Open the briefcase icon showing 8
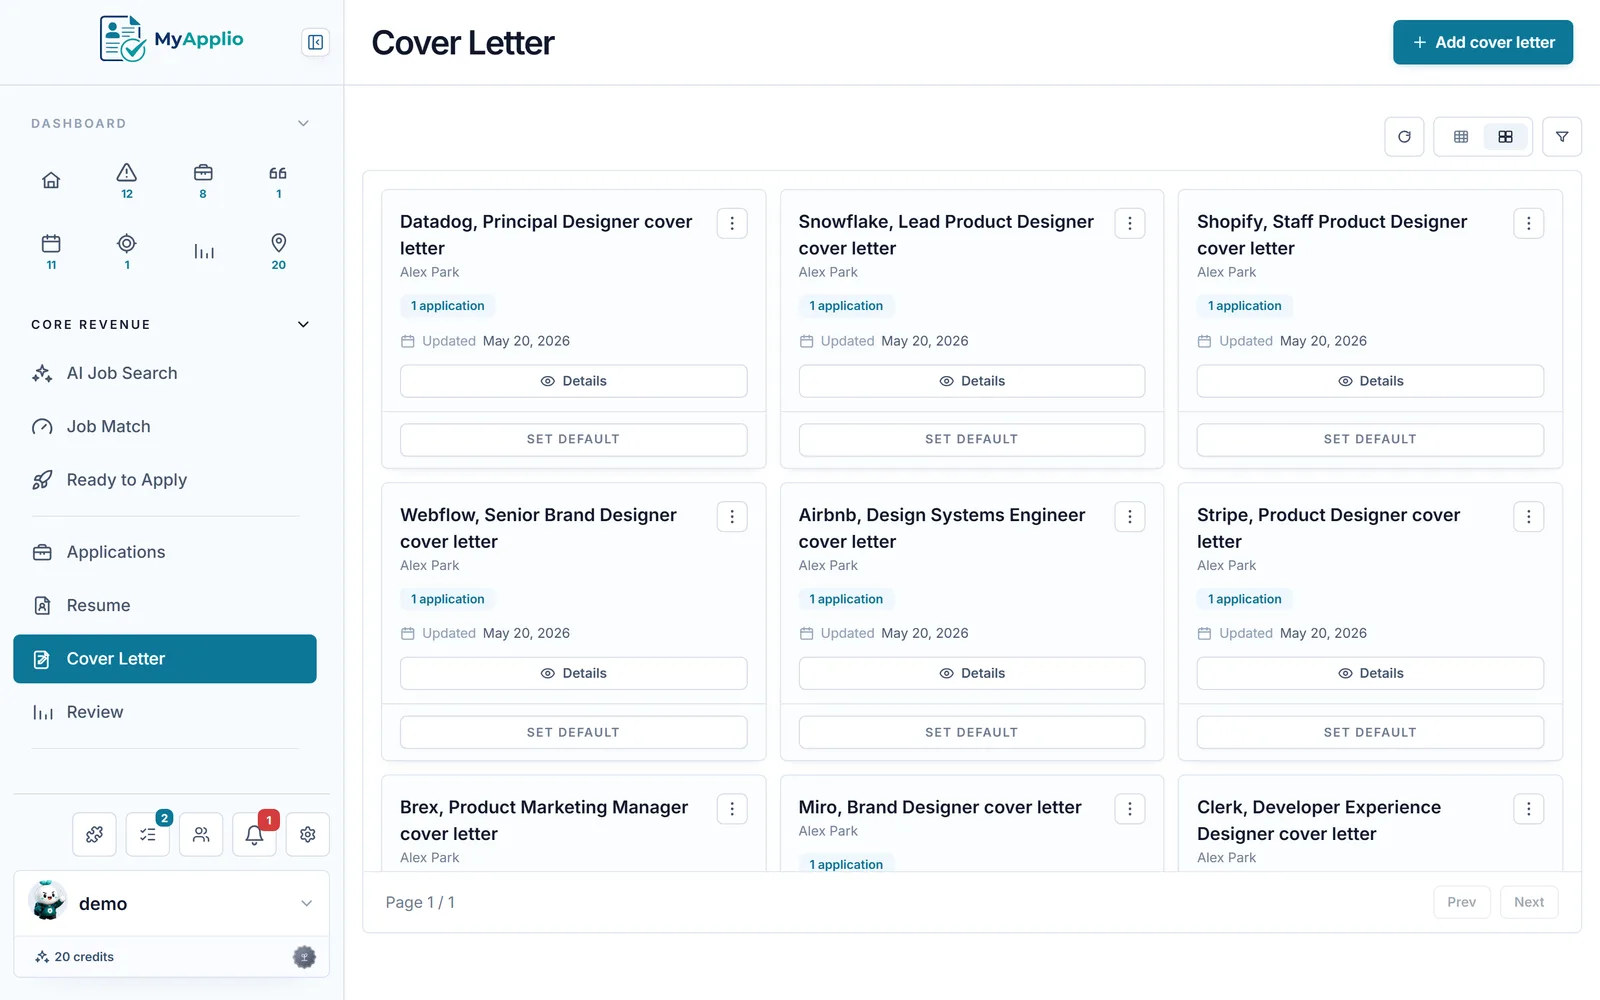Viewport: 1600px width, 1000px height. click(203, 181)
